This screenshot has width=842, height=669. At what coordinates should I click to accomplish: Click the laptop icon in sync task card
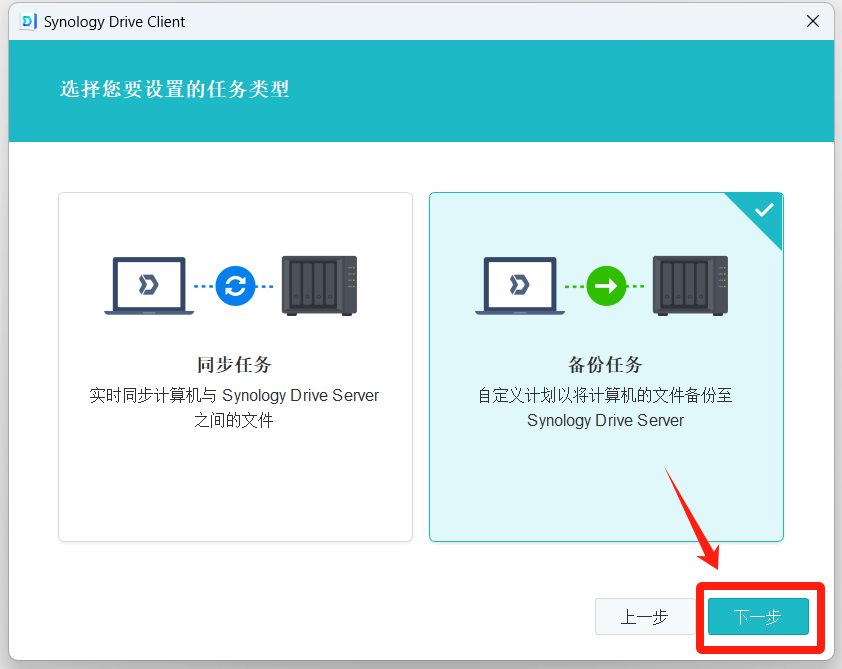click(x=149, y=286)
